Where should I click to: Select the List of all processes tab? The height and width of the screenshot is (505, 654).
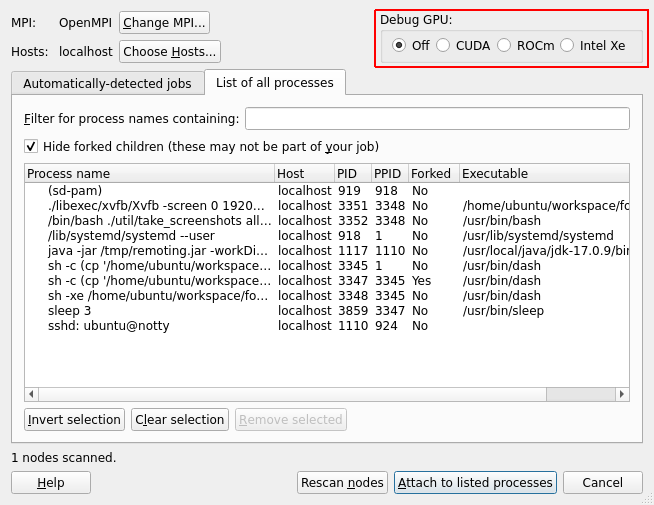275,83
